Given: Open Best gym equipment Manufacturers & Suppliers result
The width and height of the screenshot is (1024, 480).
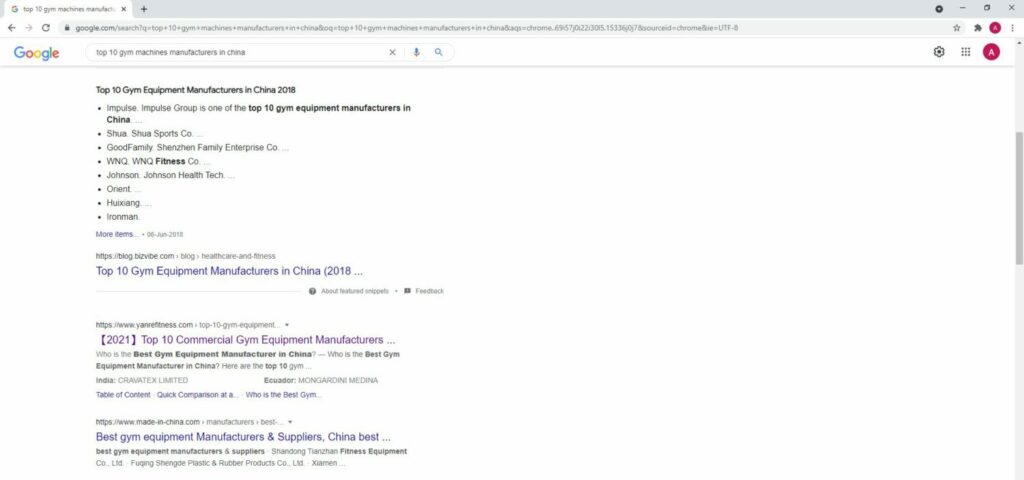Looking at the screenshot, I should tap(243, 437).
